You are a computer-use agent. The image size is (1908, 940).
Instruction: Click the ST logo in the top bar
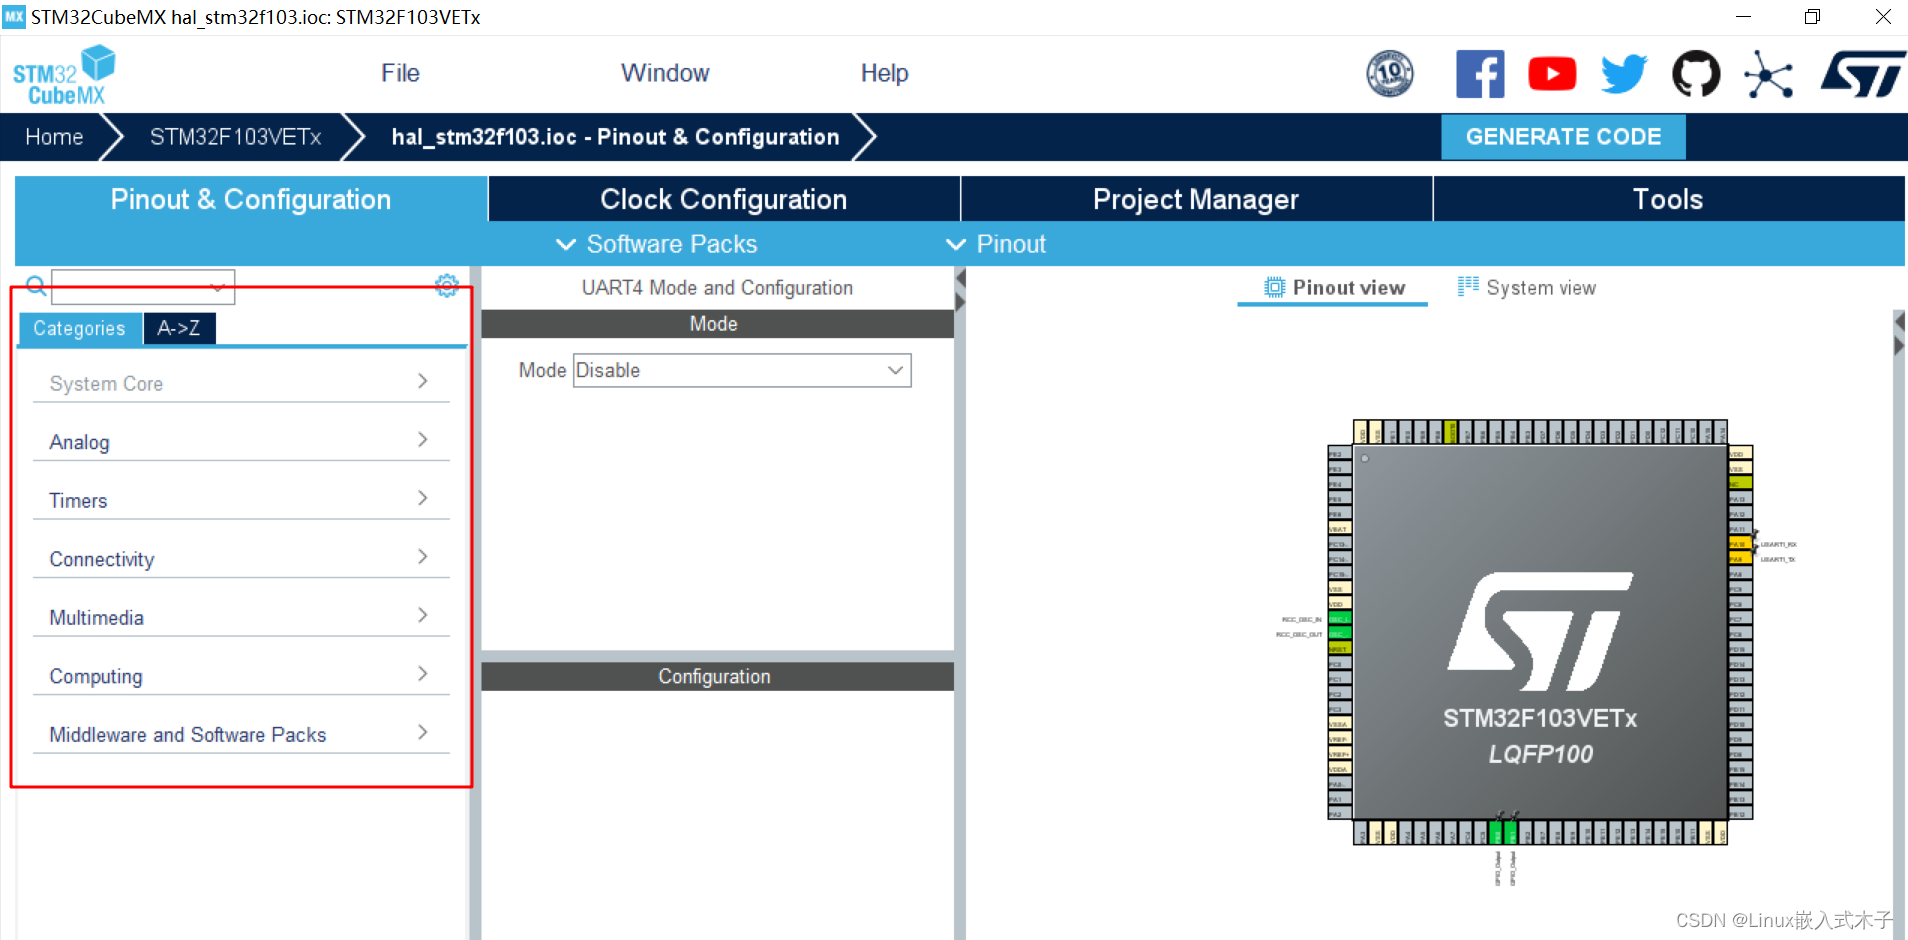1862,74
